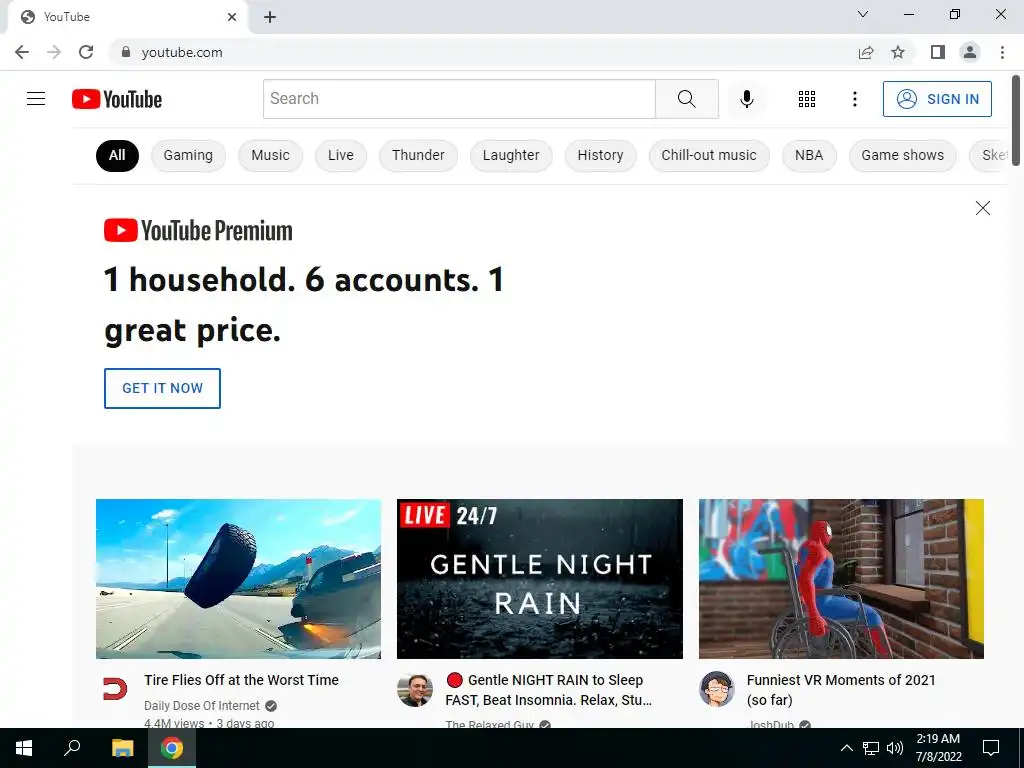
Task: Open Funniest VR Moments of 2021 title
Action: pyautogui.click(x=841, y=690)
